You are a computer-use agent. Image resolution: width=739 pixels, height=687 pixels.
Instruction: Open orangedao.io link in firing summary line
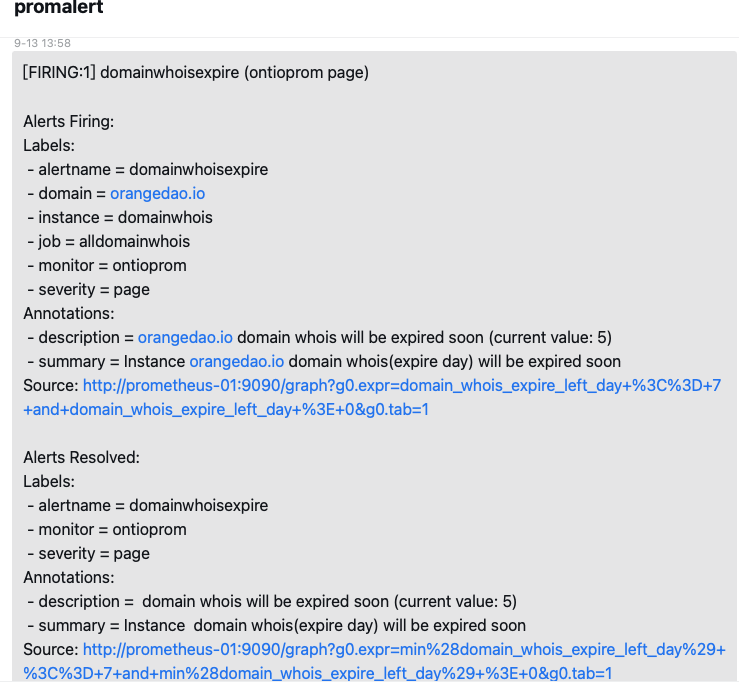pos(236,361)
